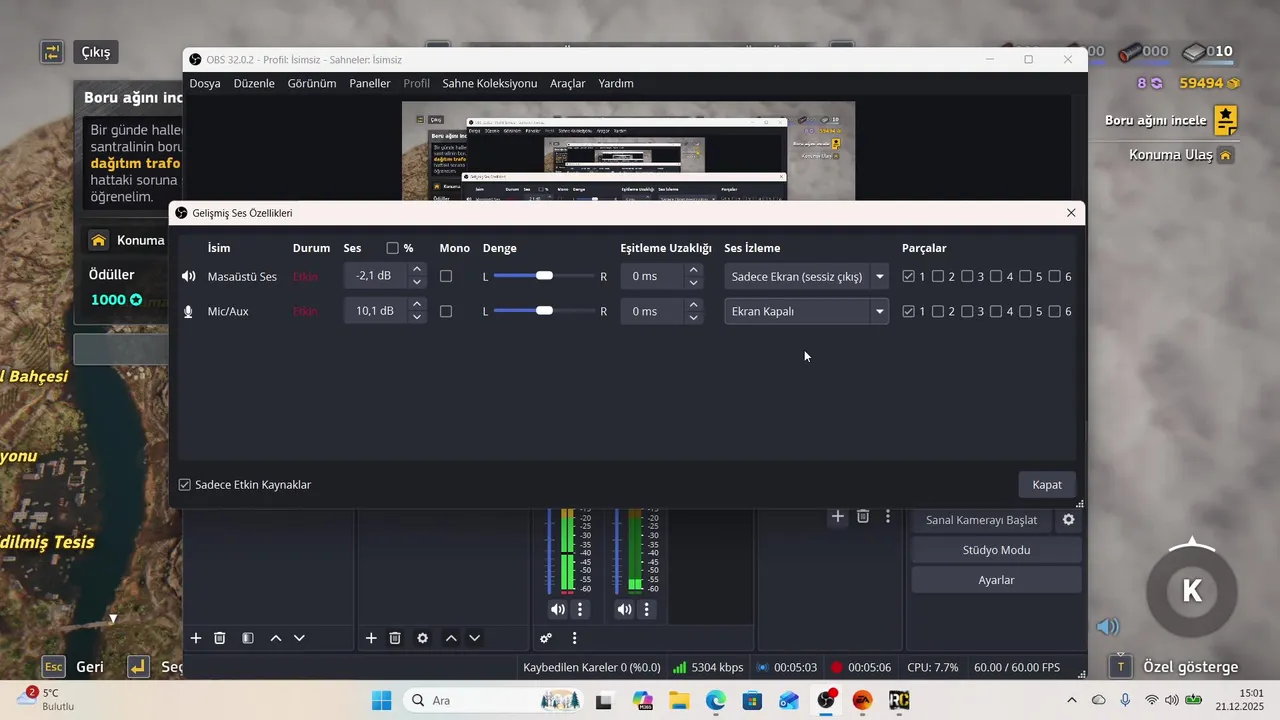Uncheck track 1 for Masaüstü Ses

(x=908, y=276)
